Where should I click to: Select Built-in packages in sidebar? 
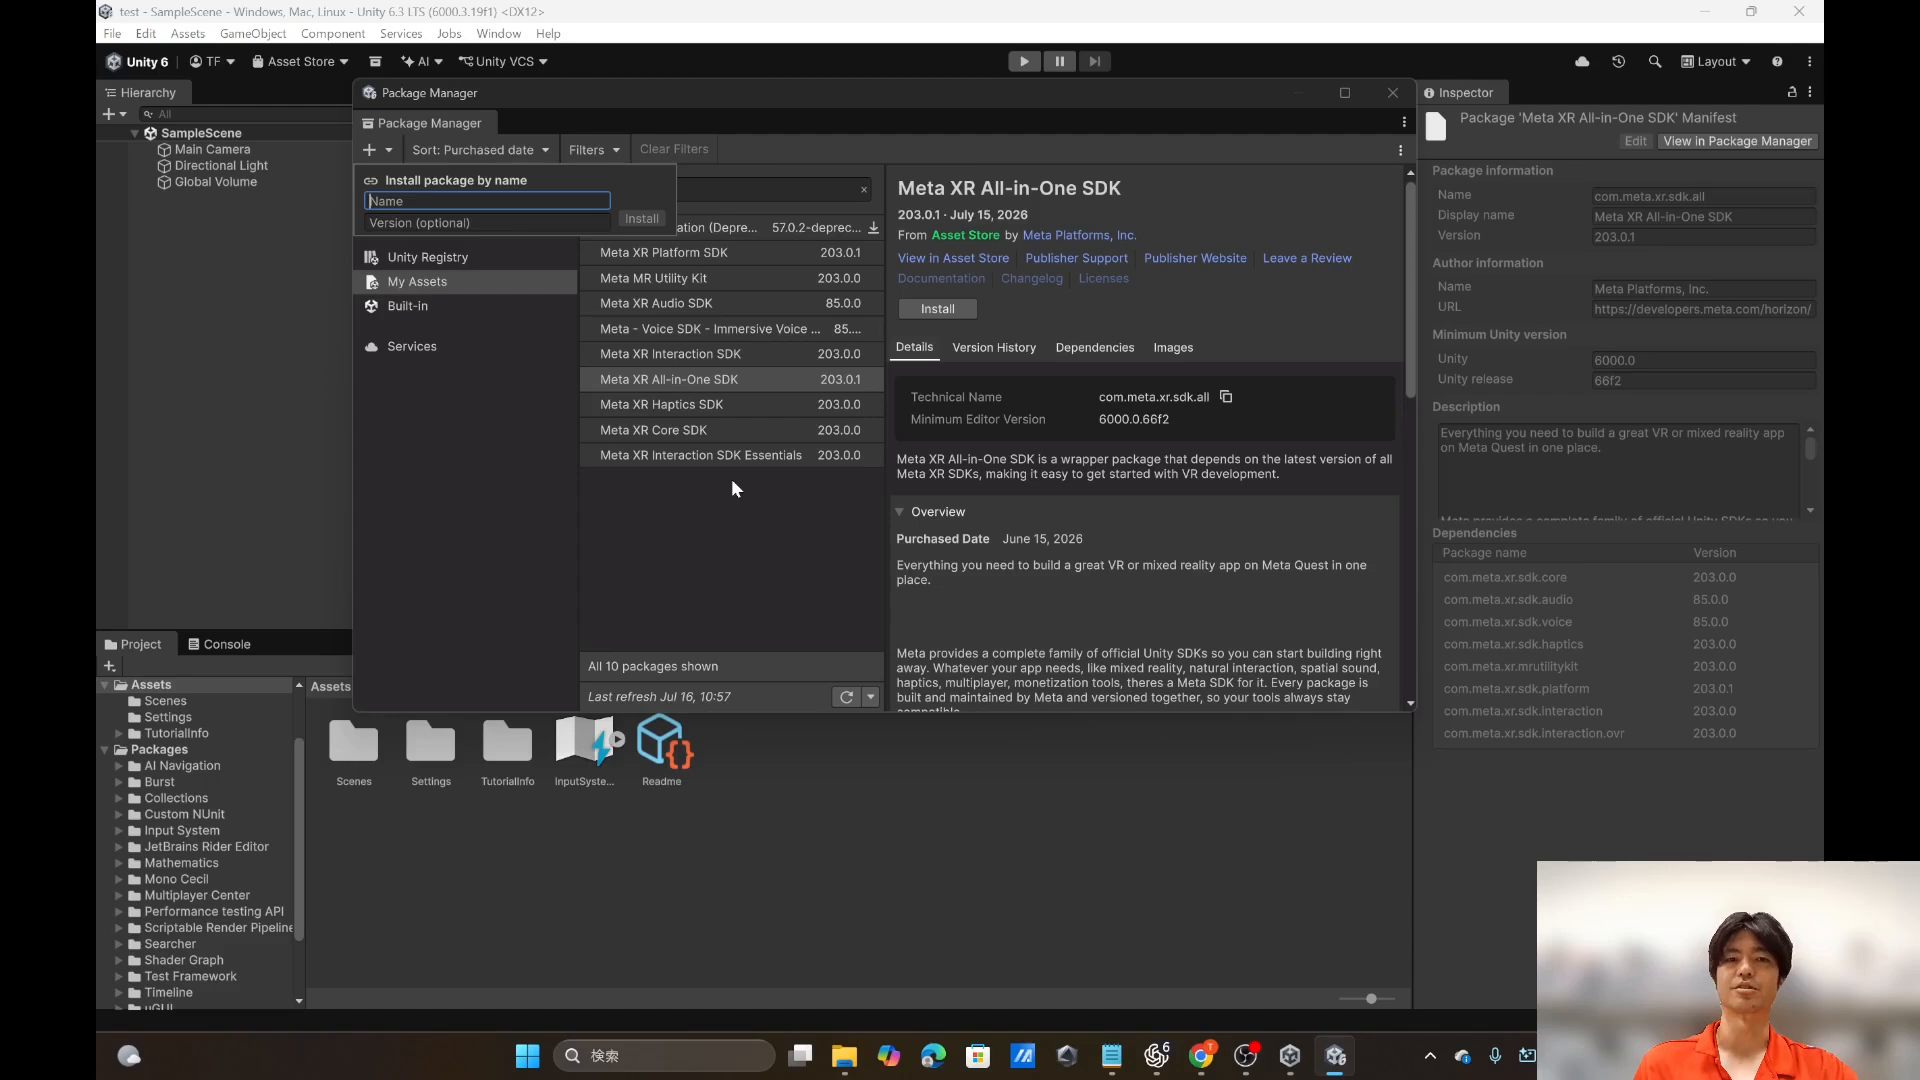pos(467,306)
